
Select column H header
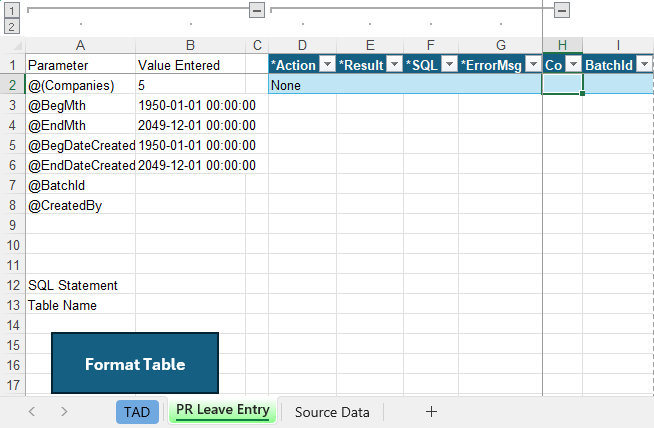coord(562,45)
